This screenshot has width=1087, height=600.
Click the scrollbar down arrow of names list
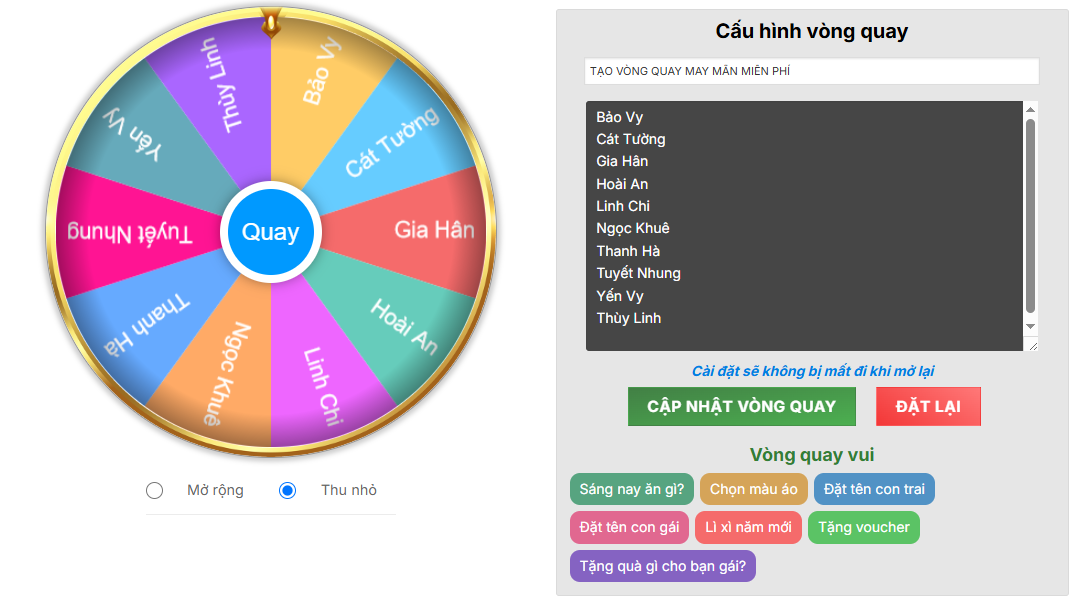pos(1031,326)
